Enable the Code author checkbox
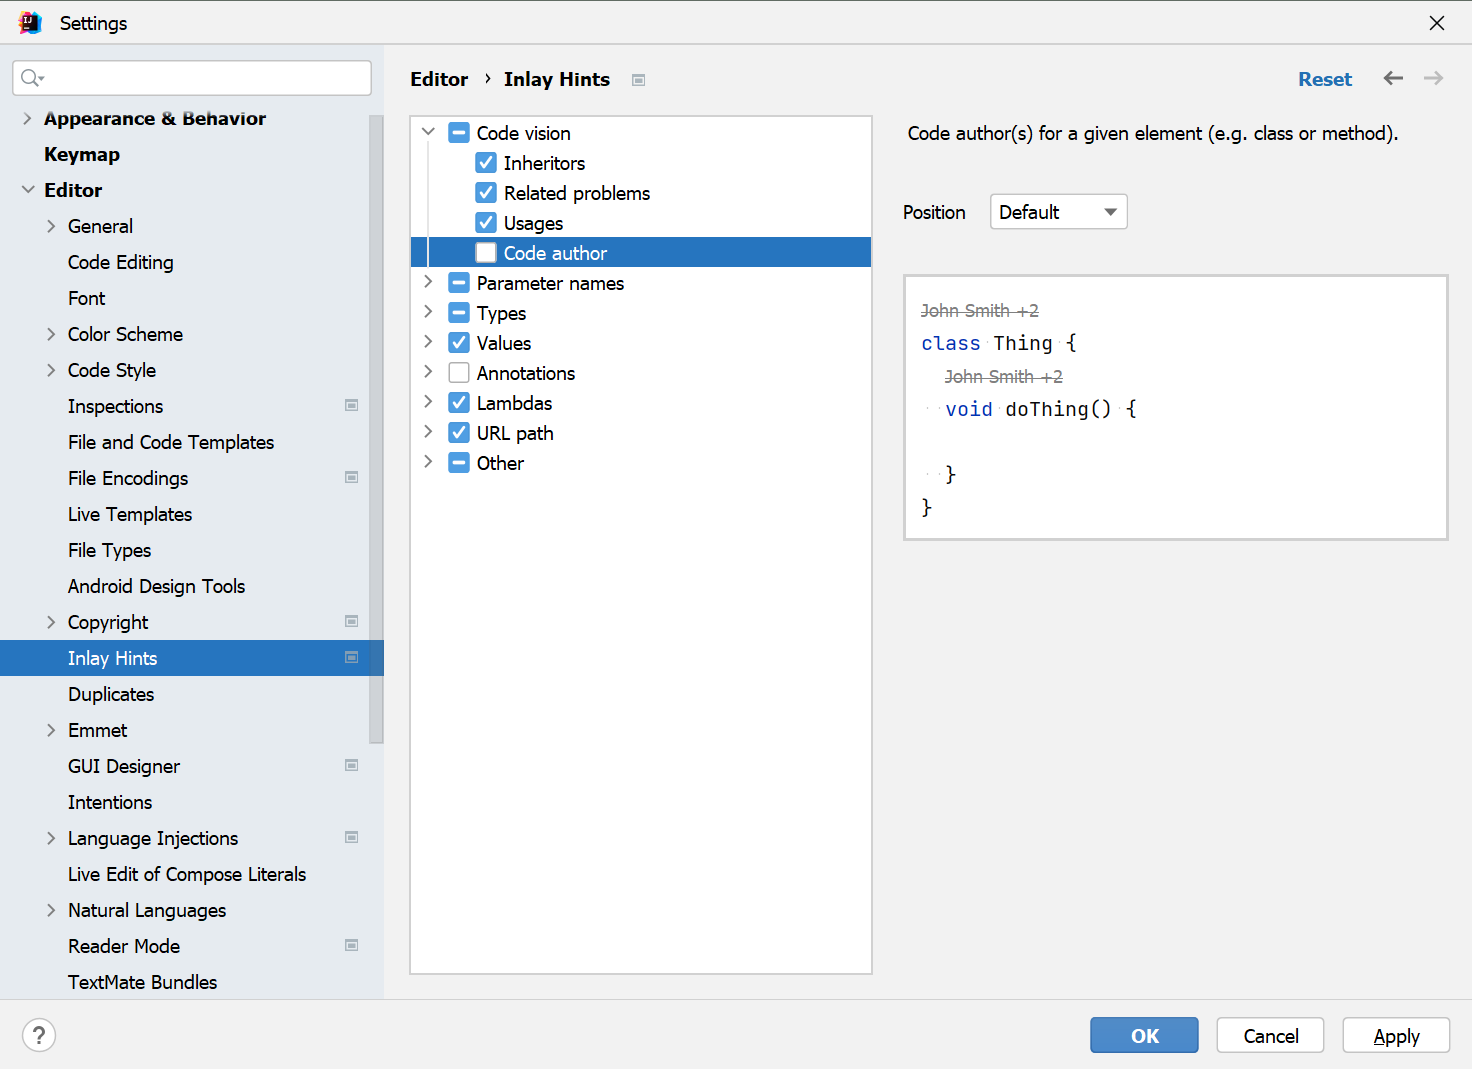This screenshot has height=1069, width=1472. (486, 252)
